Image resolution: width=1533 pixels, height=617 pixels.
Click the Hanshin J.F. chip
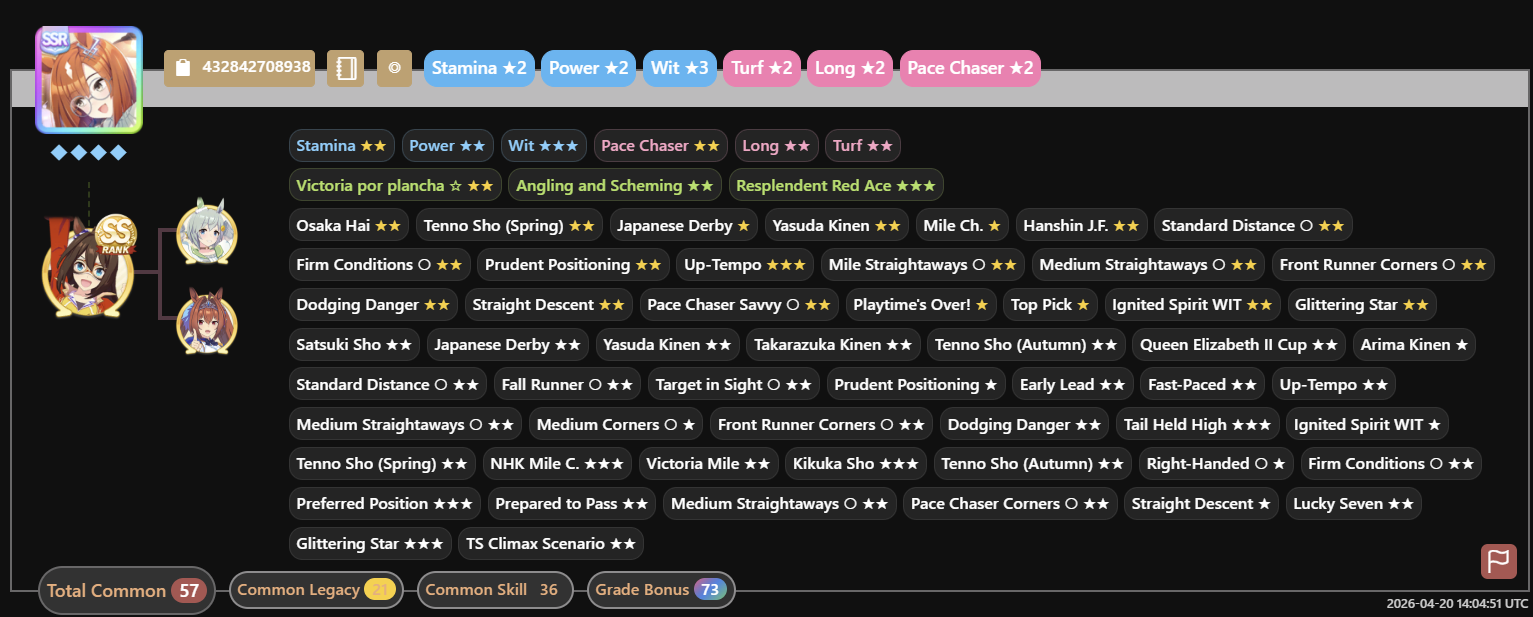[x=1082, y=225]
